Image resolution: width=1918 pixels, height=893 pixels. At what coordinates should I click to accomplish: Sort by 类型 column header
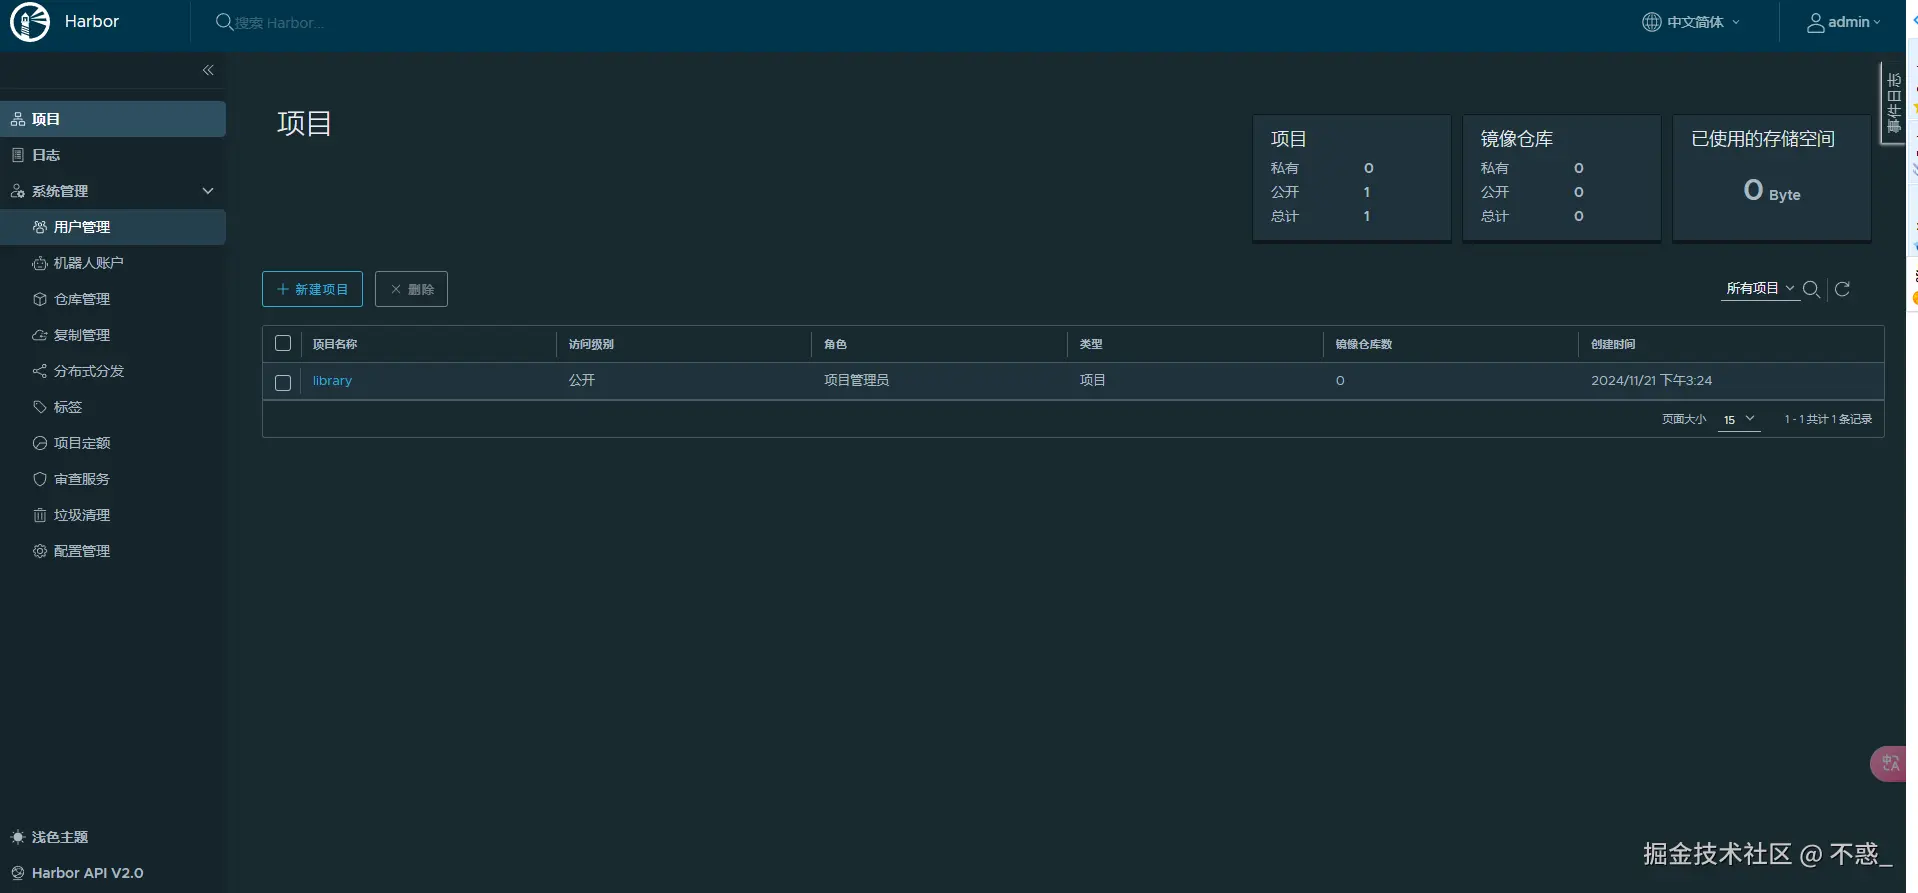click(x=1091, y=344)
